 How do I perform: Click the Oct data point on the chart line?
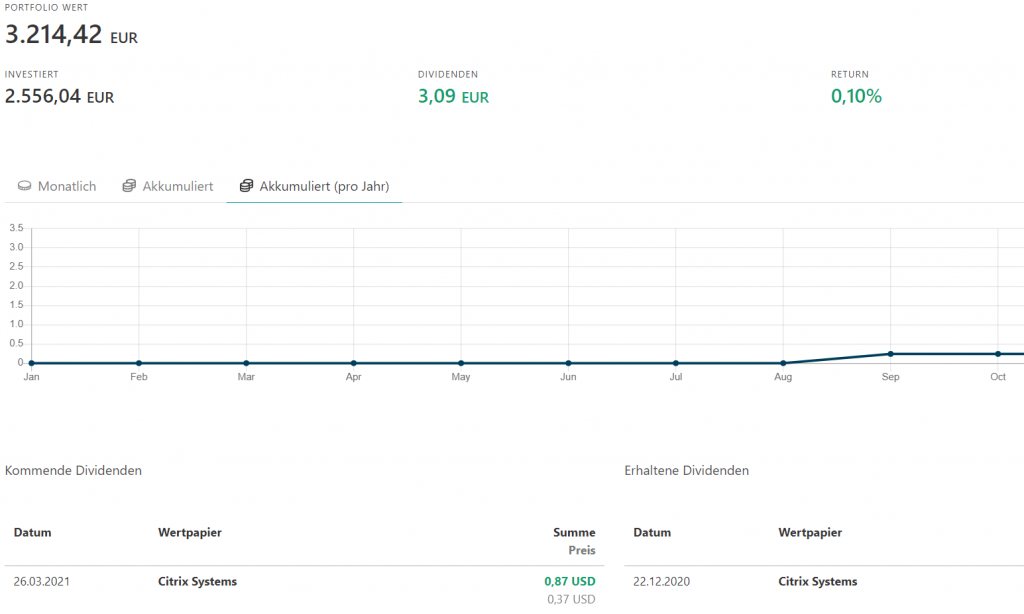click(x=998, y=354)
